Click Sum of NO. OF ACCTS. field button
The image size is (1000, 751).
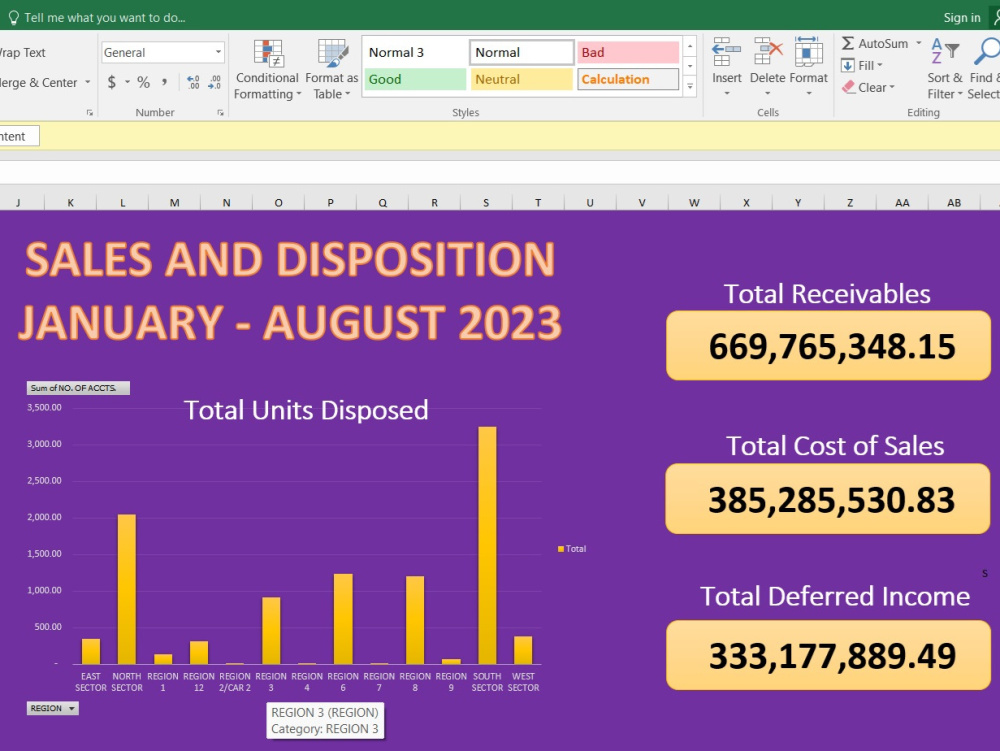(78, 388)
